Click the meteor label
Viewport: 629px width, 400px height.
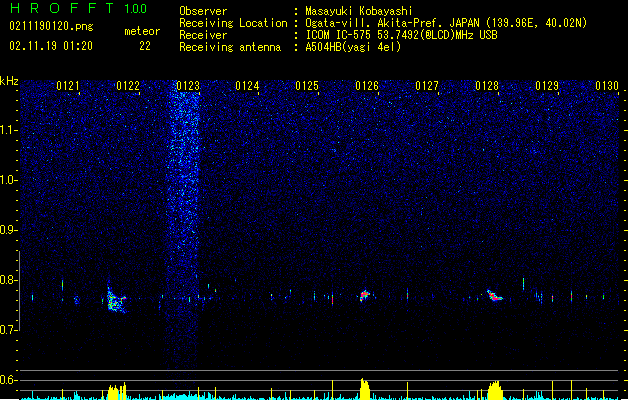click(142, 31)
